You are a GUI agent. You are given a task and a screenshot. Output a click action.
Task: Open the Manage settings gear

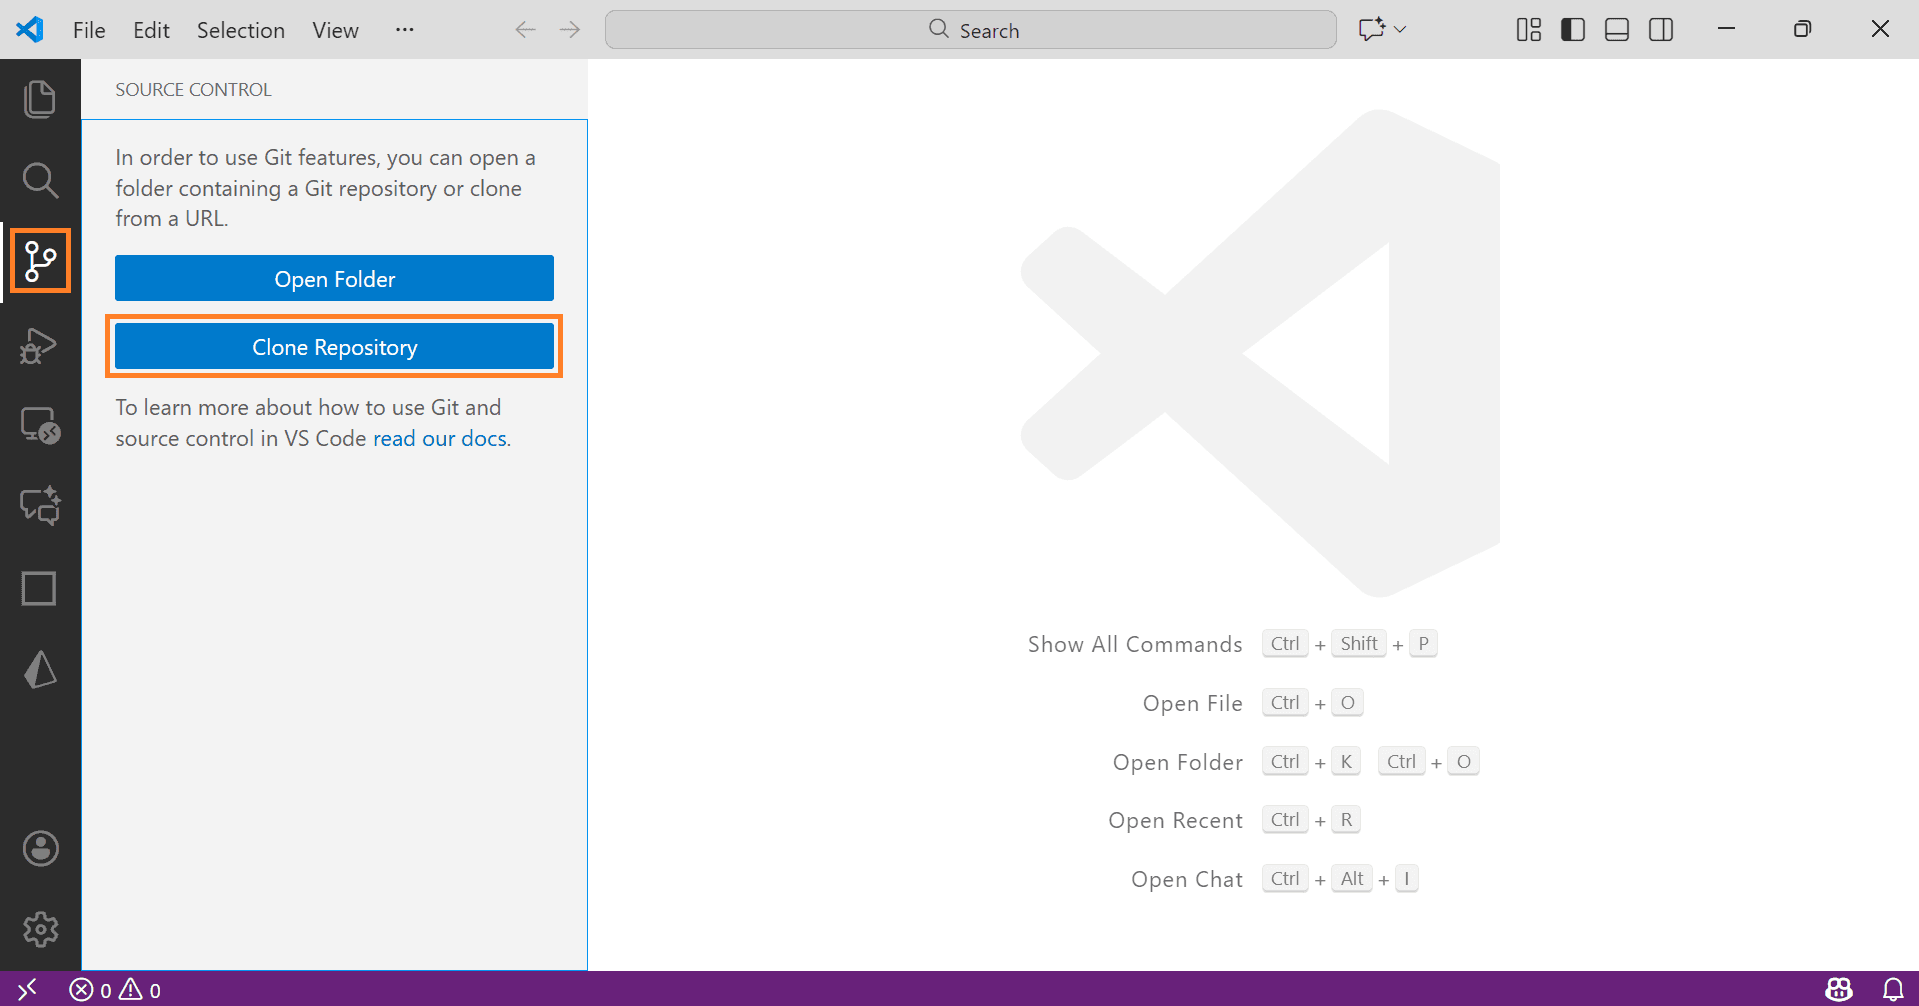pyautogui.click(x=40, y=929)
